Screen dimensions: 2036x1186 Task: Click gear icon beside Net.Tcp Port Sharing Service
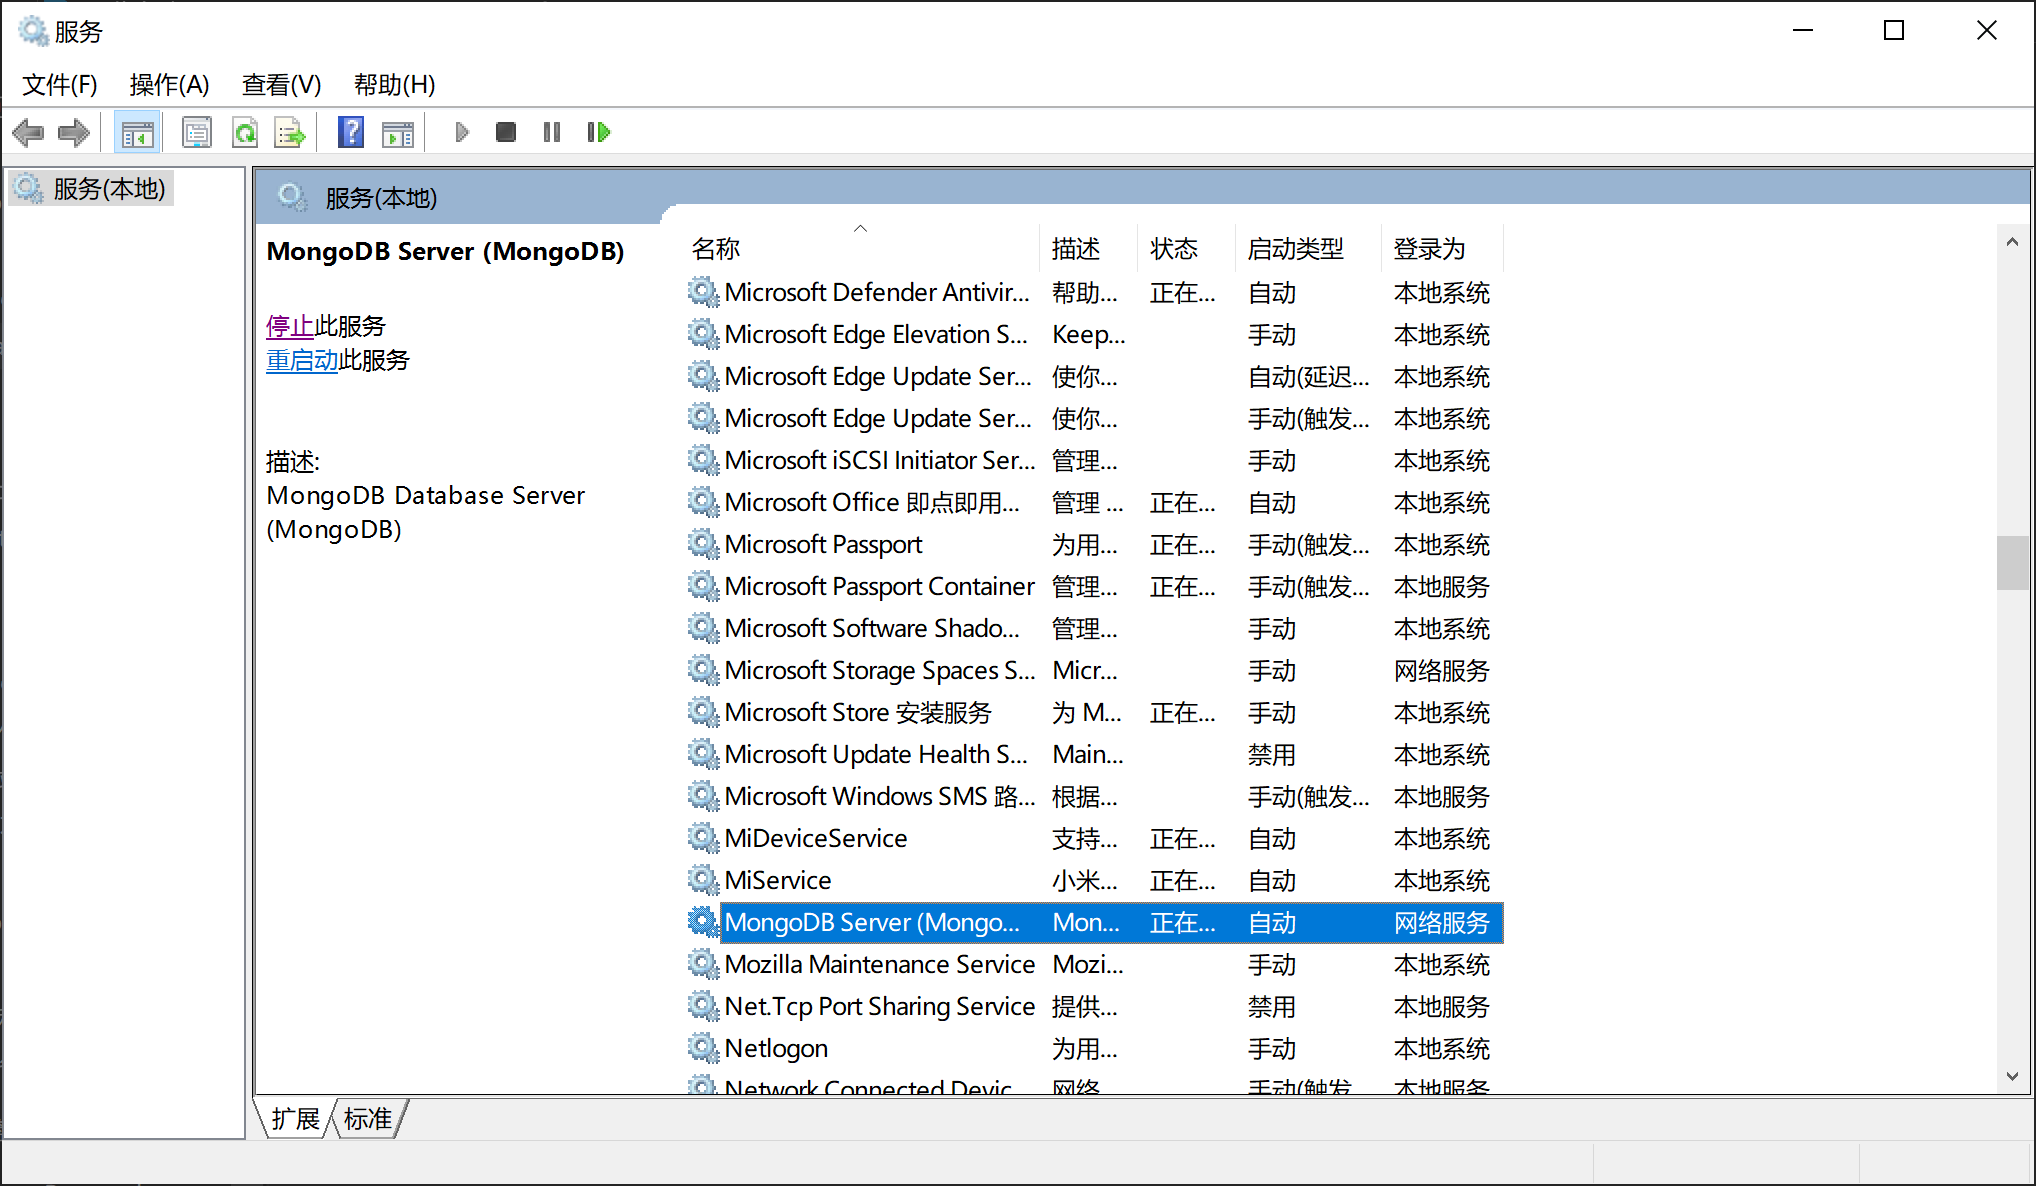coord(703,1005)
